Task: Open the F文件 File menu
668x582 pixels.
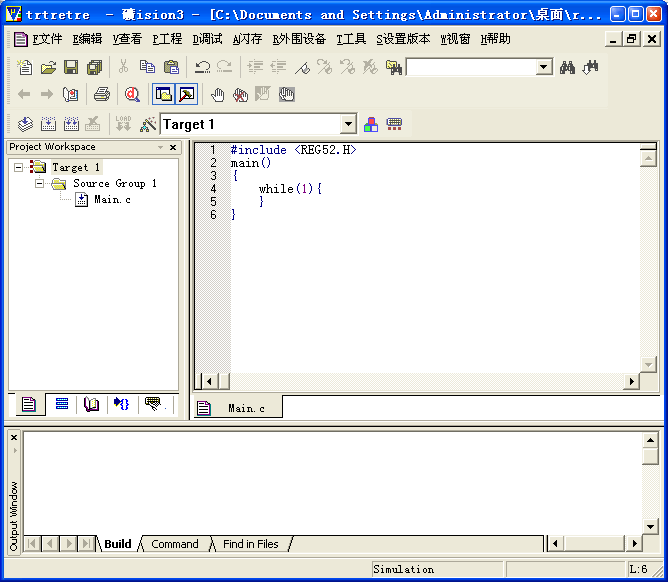Action: coord(47,39)
